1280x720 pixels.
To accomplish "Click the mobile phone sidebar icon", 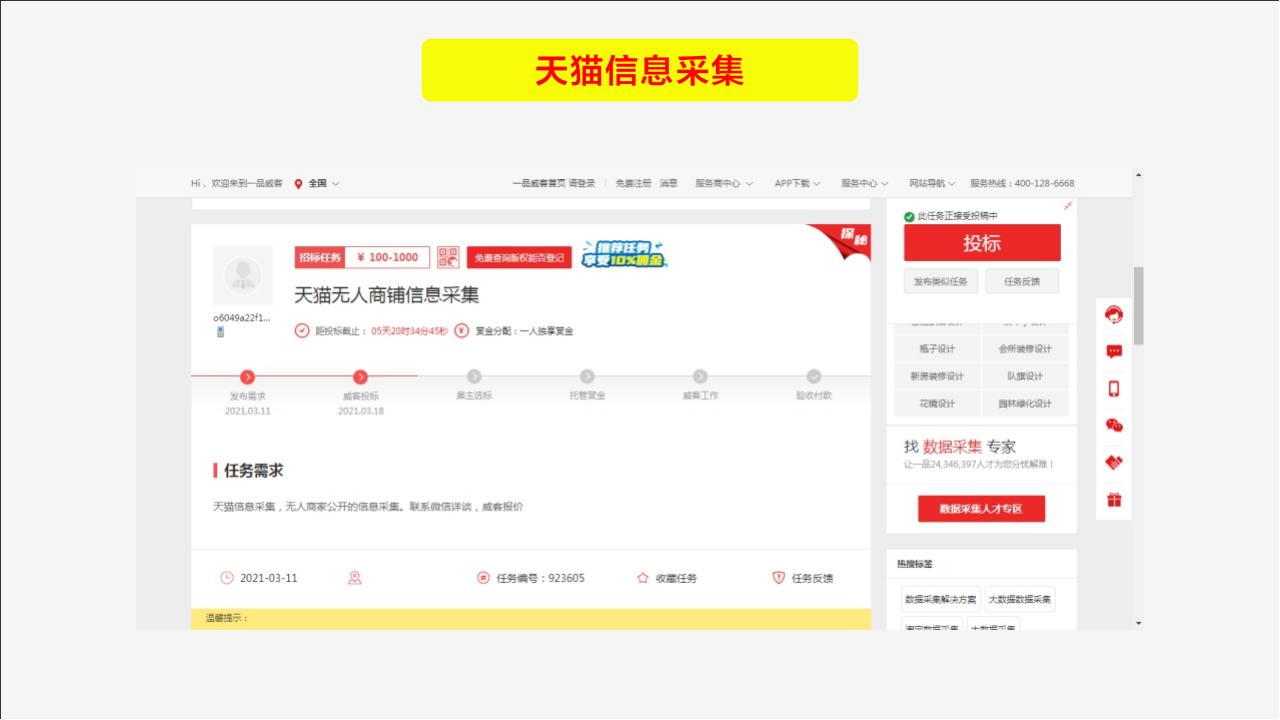I will (1114, 389).
